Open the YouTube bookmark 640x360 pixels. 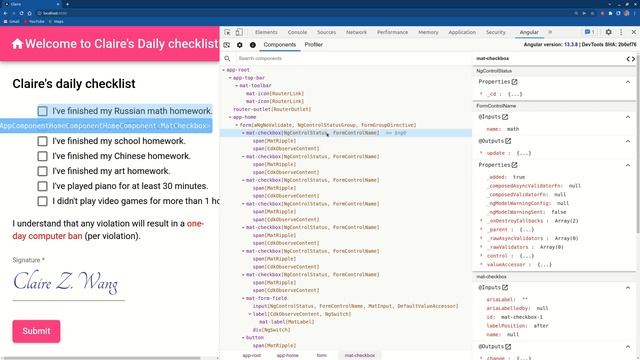(x=34, y=22)
